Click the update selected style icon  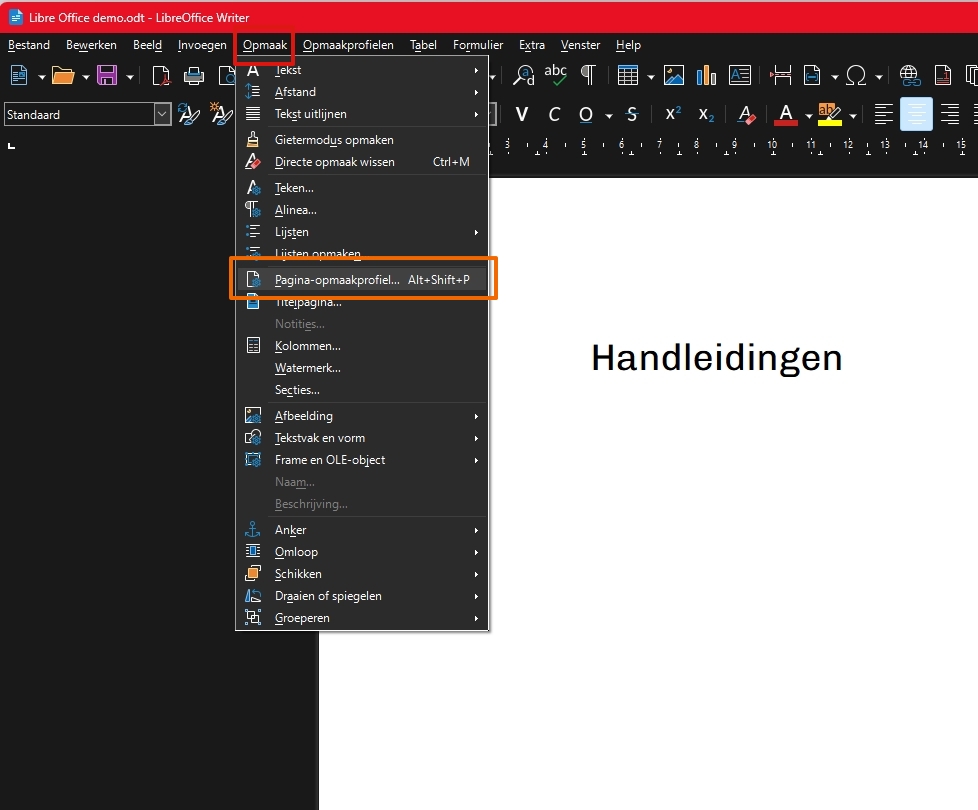point(188,114)
